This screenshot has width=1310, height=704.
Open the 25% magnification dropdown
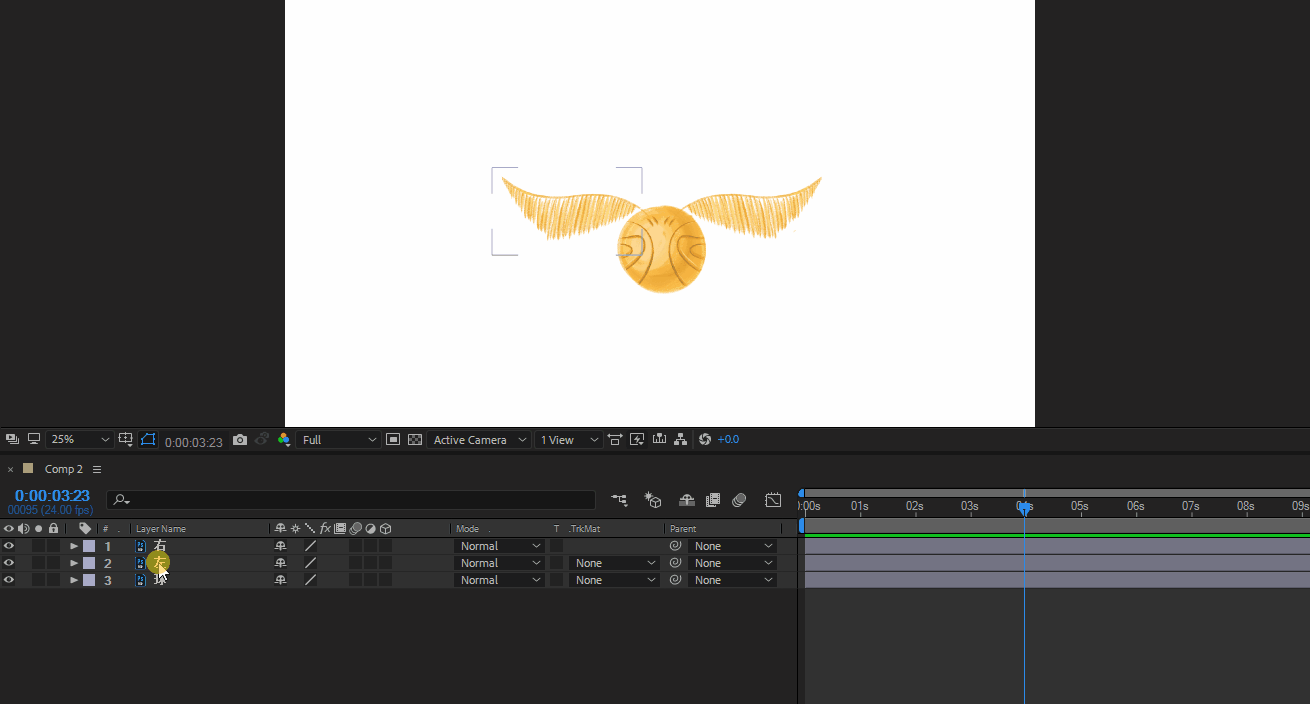[x=79, y=439]
